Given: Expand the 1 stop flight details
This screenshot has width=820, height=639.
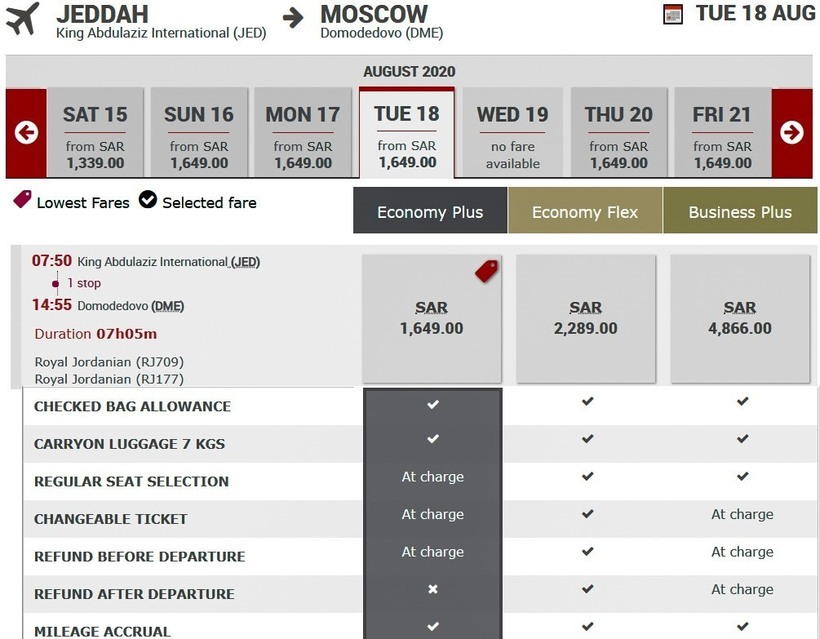Looking at the screenshot, I should [x=83, y=284].
